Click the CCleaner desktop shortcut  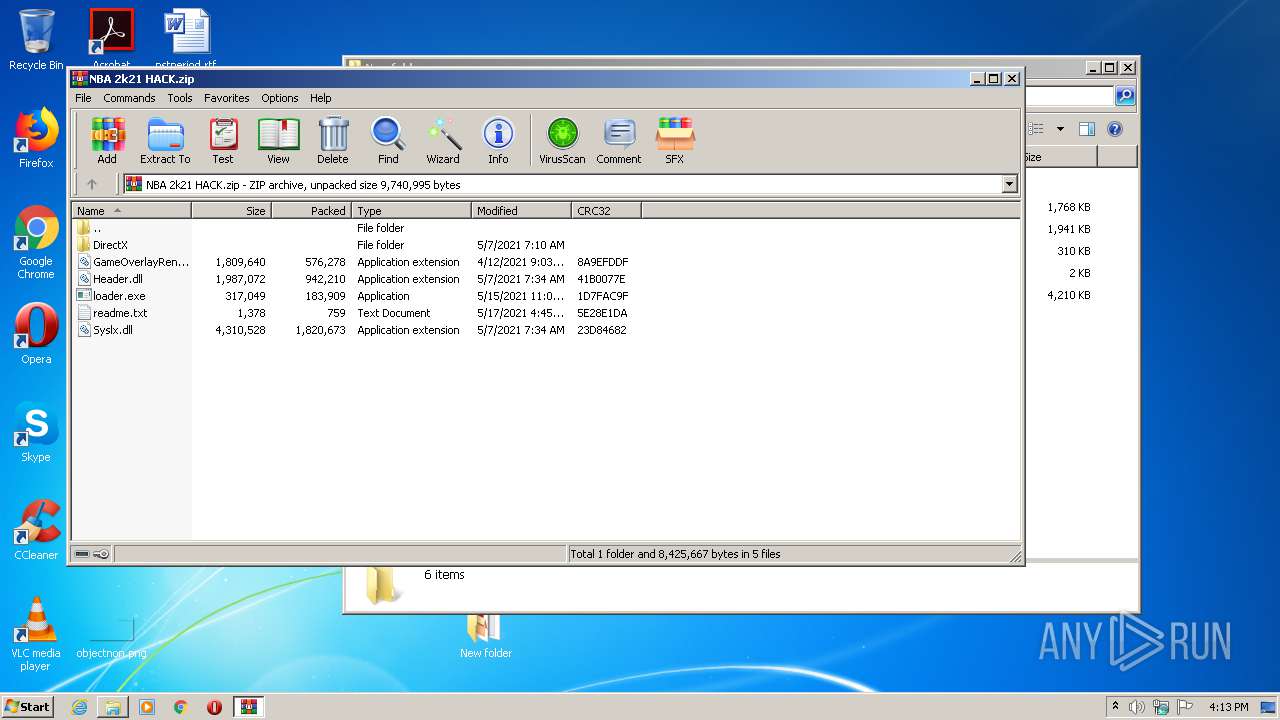coord(36,530)
